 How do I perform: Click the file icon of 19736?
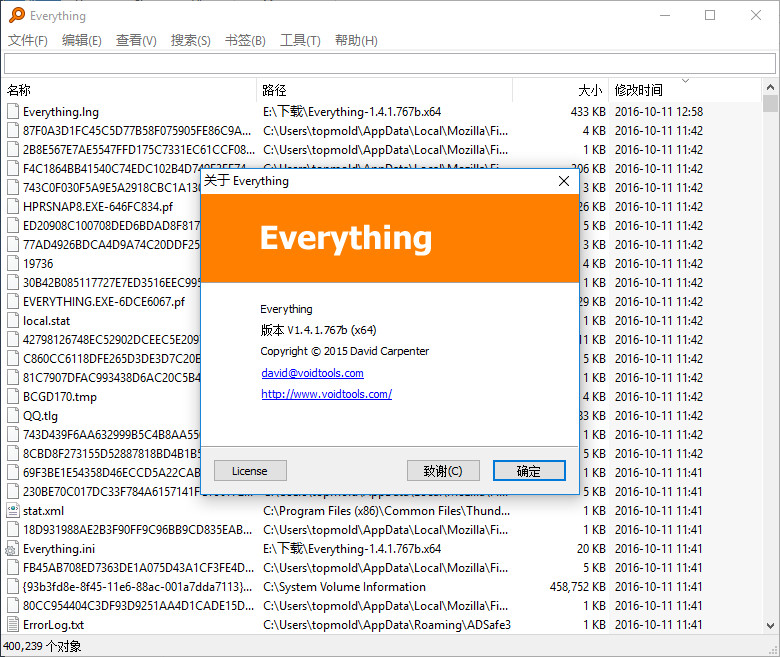pyautogui.click(x=13, y=264)
